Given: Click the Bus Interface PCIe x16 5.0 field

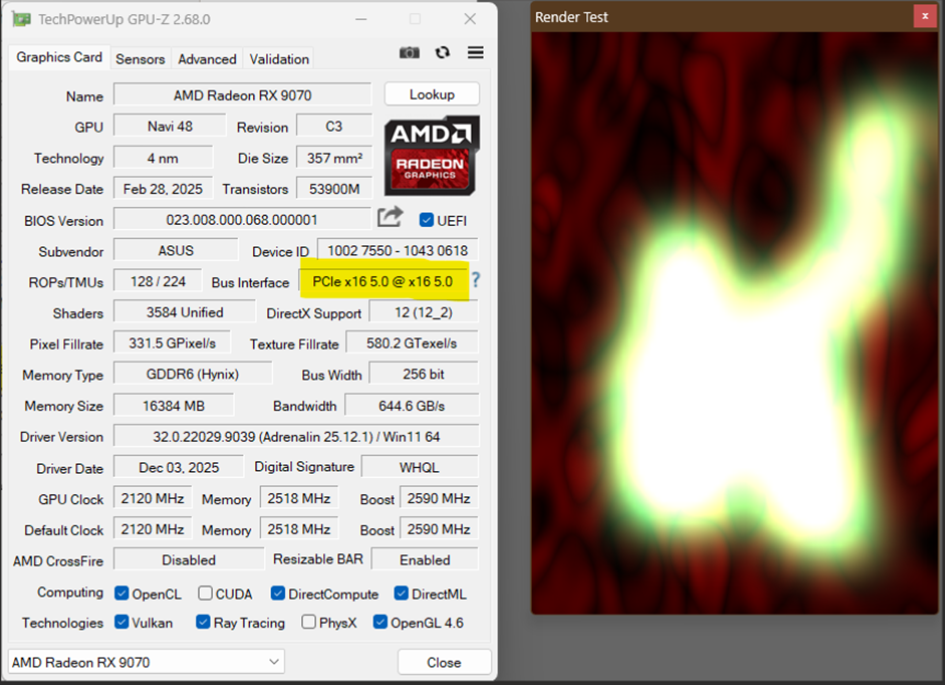Looking at the screenshot, I should 383,281.
